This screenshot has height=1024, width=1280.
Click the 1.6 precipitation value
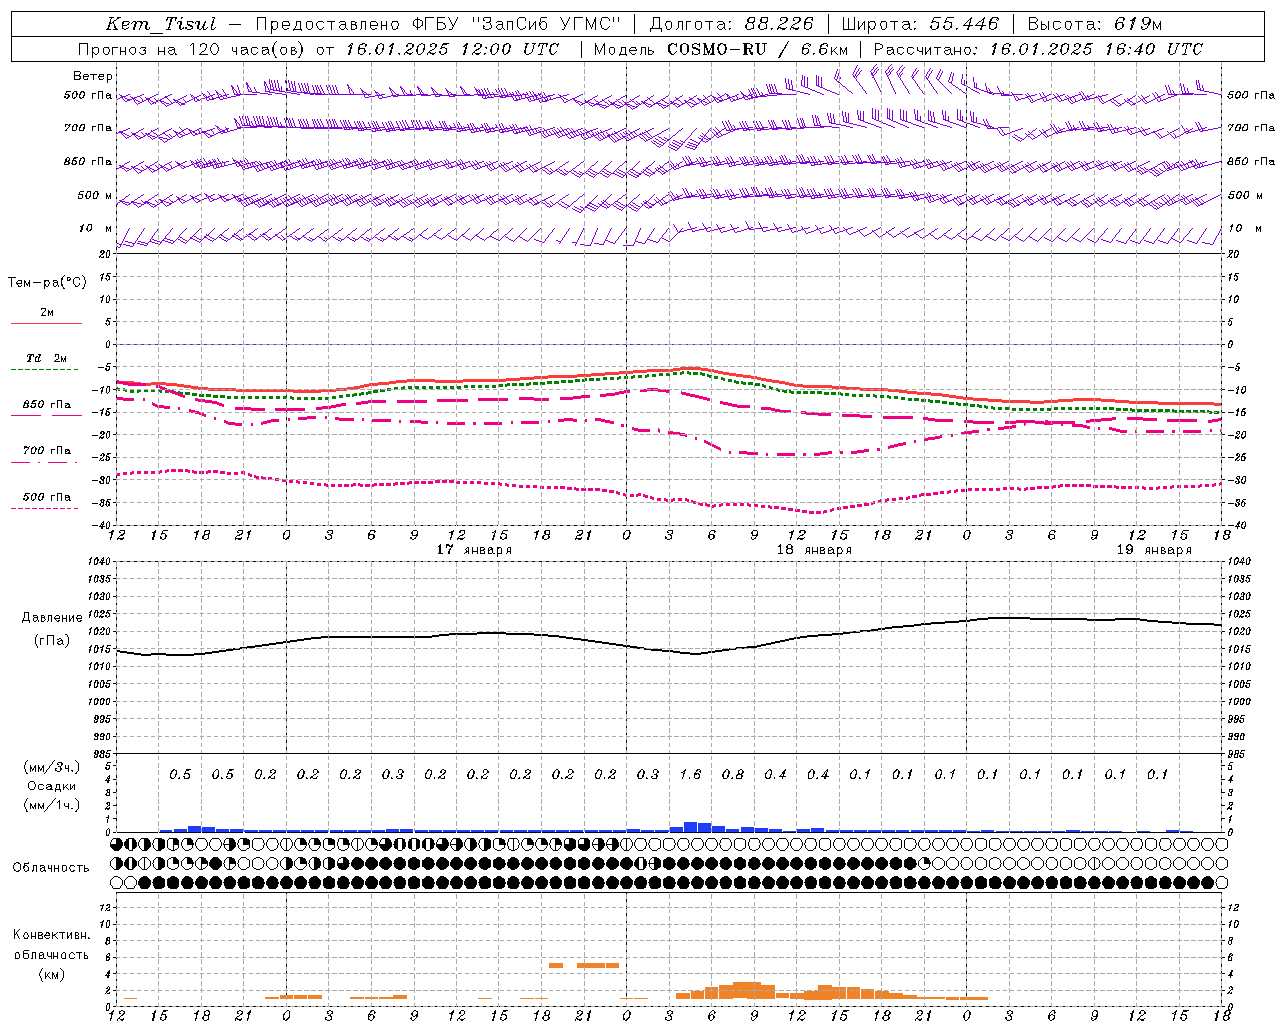[x=690, y=775]
